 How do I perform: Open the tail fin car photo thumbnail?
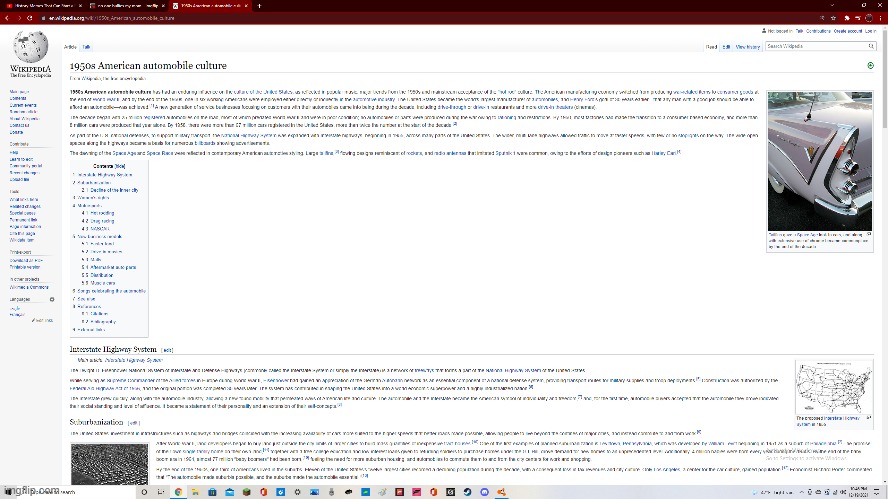pyautogui.click(x=819, y=161)
